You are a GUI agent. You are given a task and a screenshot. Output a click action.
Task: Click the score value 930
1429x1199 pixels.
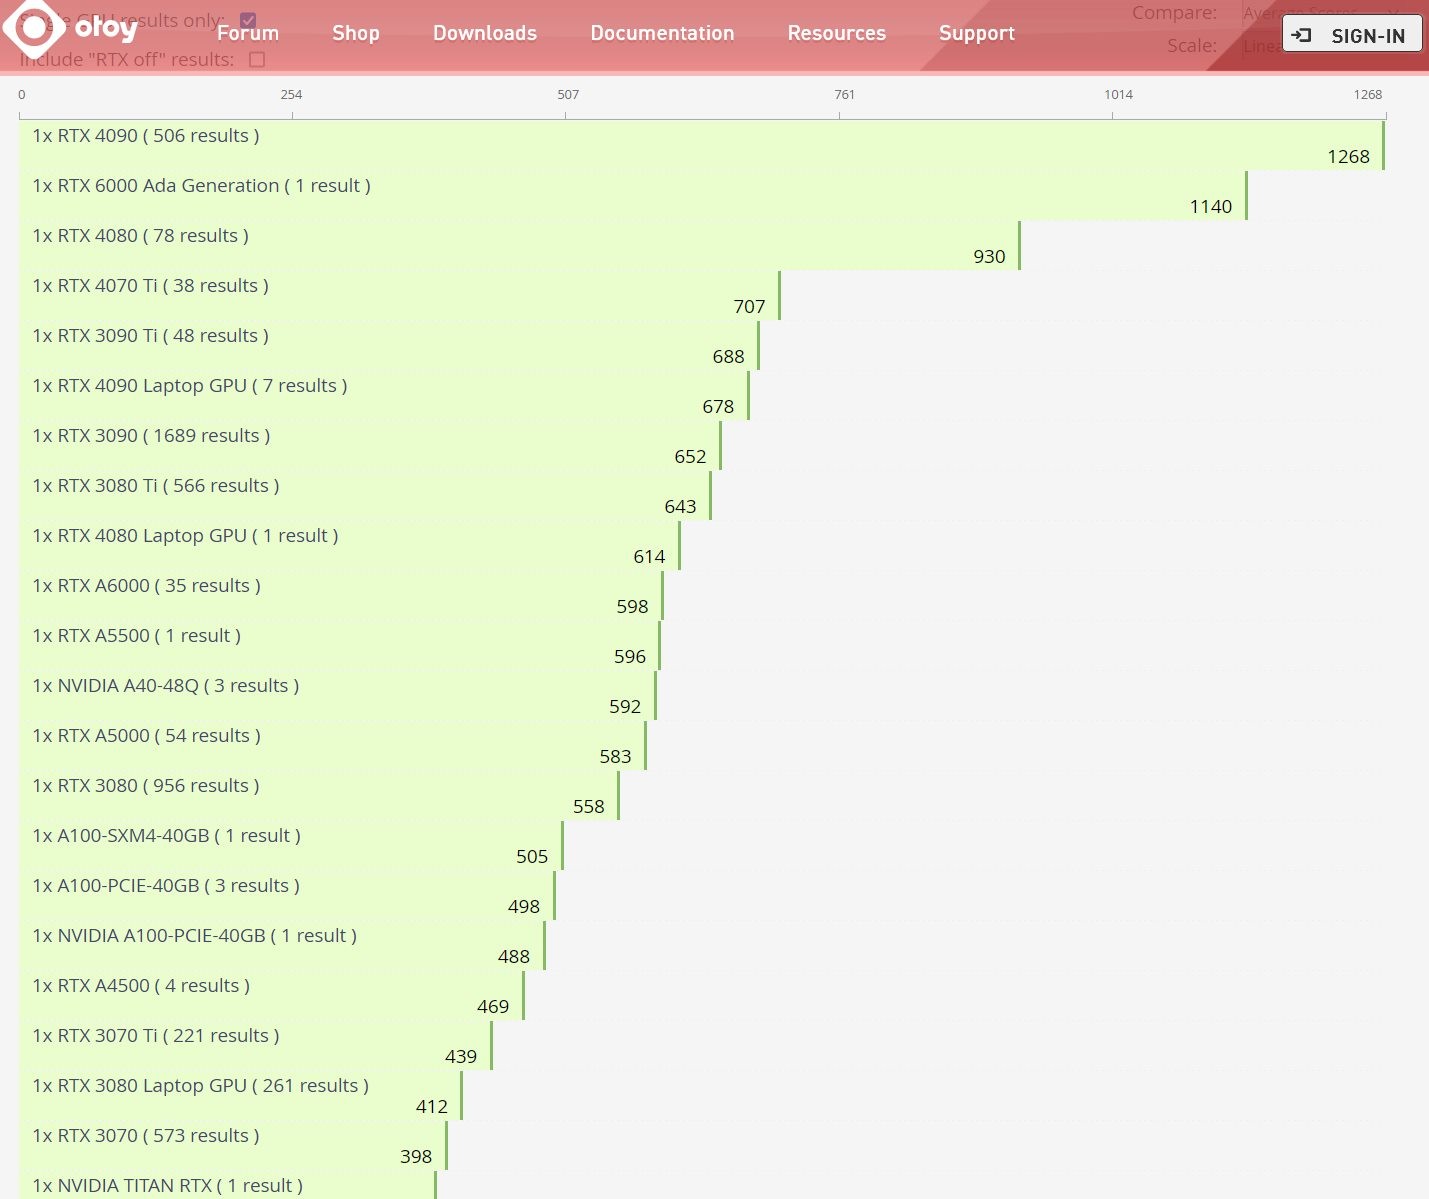coord(990,257)
